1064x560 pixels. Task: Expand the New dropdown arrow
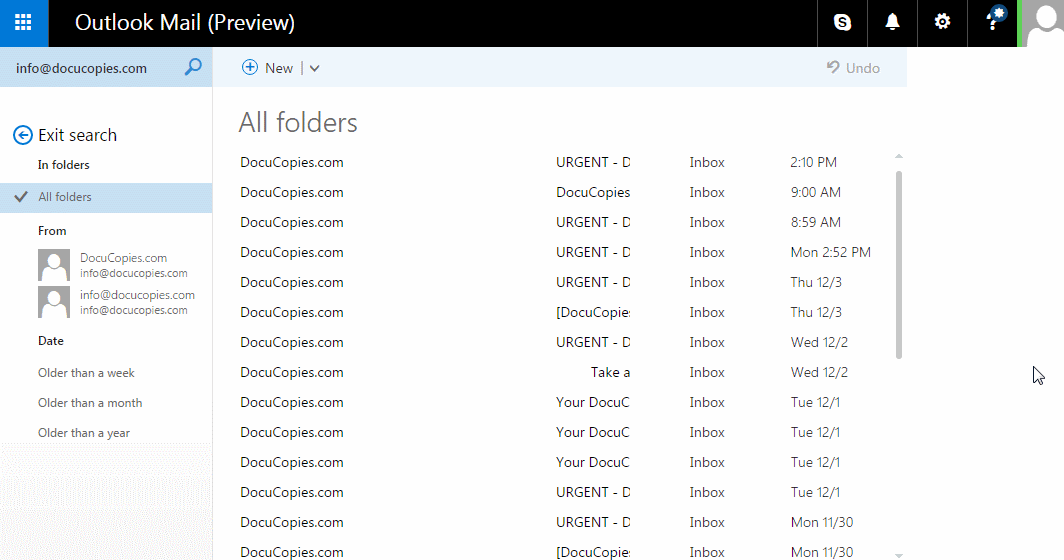point(314,68)
